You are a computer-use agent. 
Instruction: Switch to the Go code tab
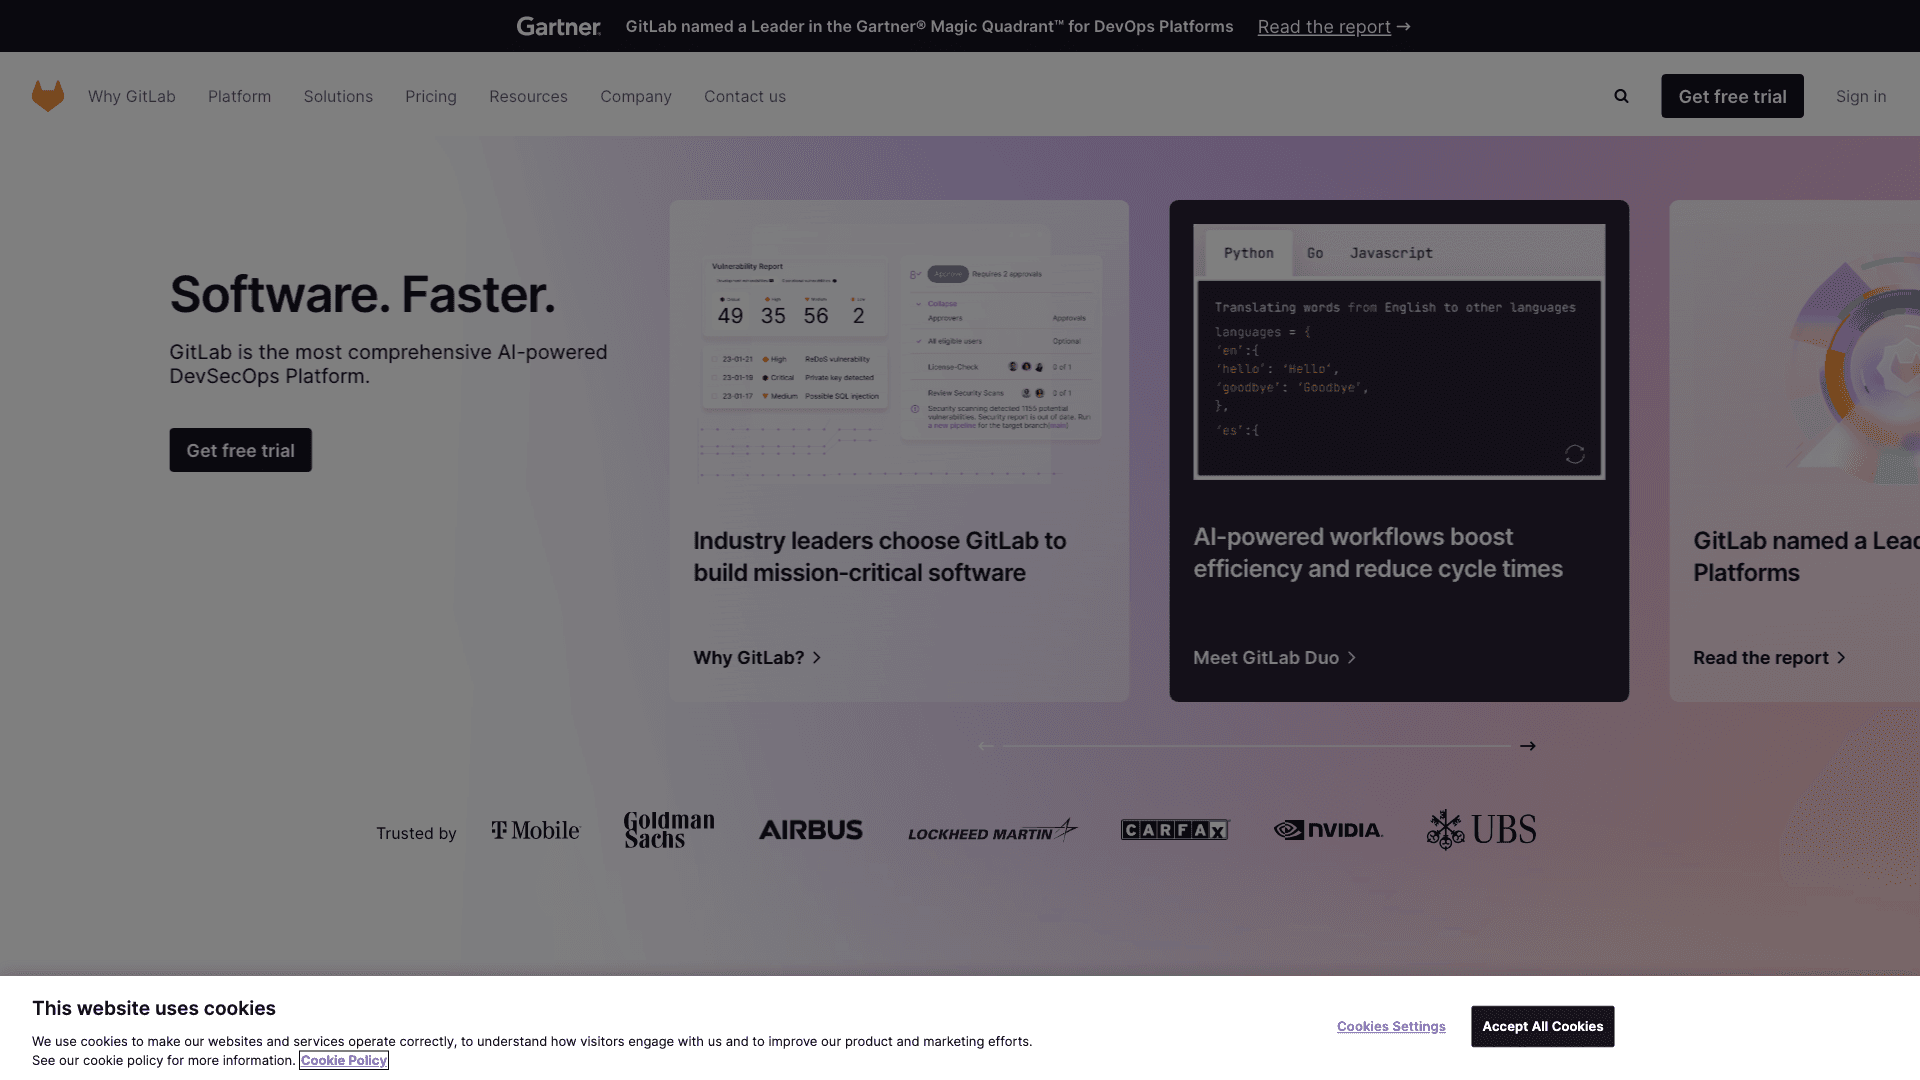1315,253
